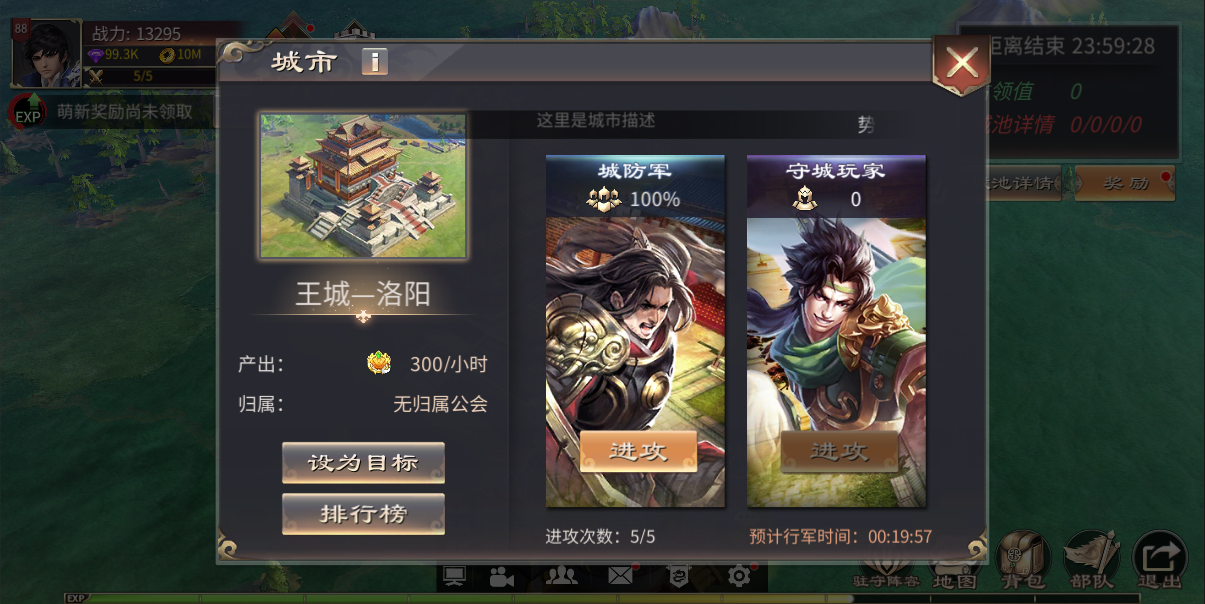
Task: Open the mail envelope icon
Action: click(620, 576)
